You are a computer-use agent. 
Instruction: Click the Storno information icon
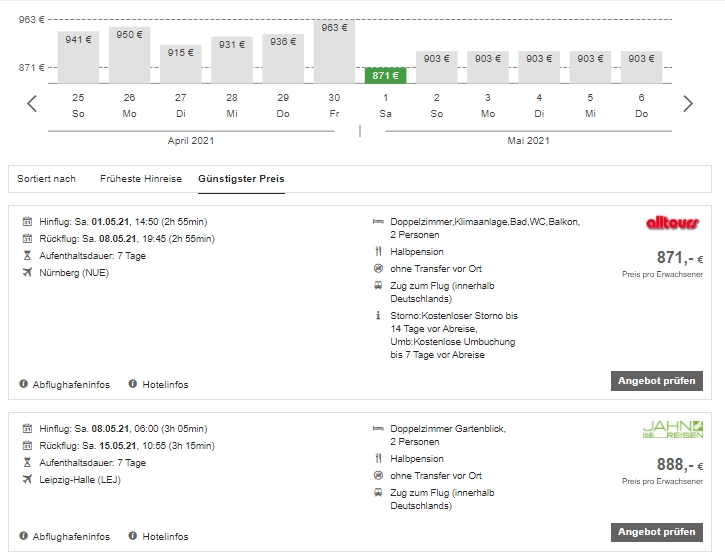pyautogui.click(x=378, y=315)
